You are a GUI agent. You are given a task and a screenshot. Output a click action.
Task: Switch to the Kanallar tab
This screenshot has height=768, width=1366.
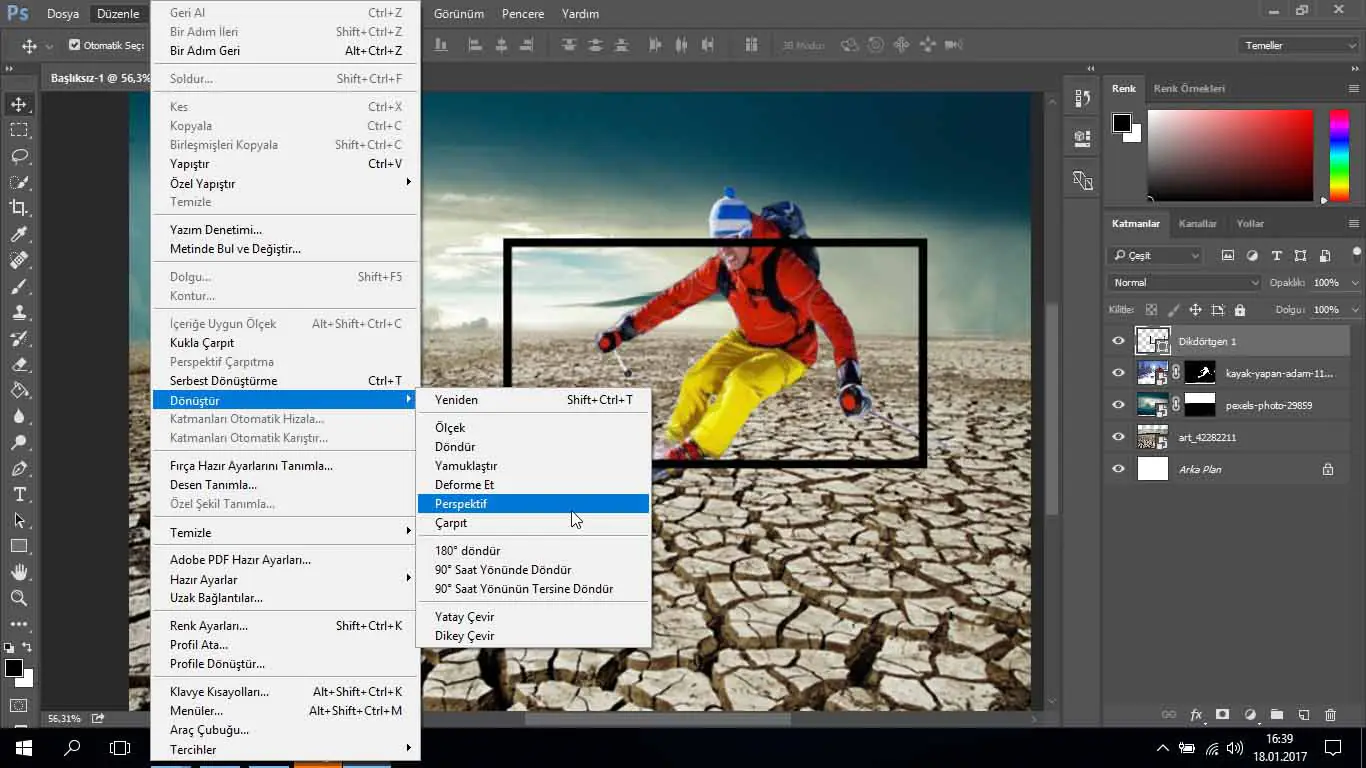1197,224
